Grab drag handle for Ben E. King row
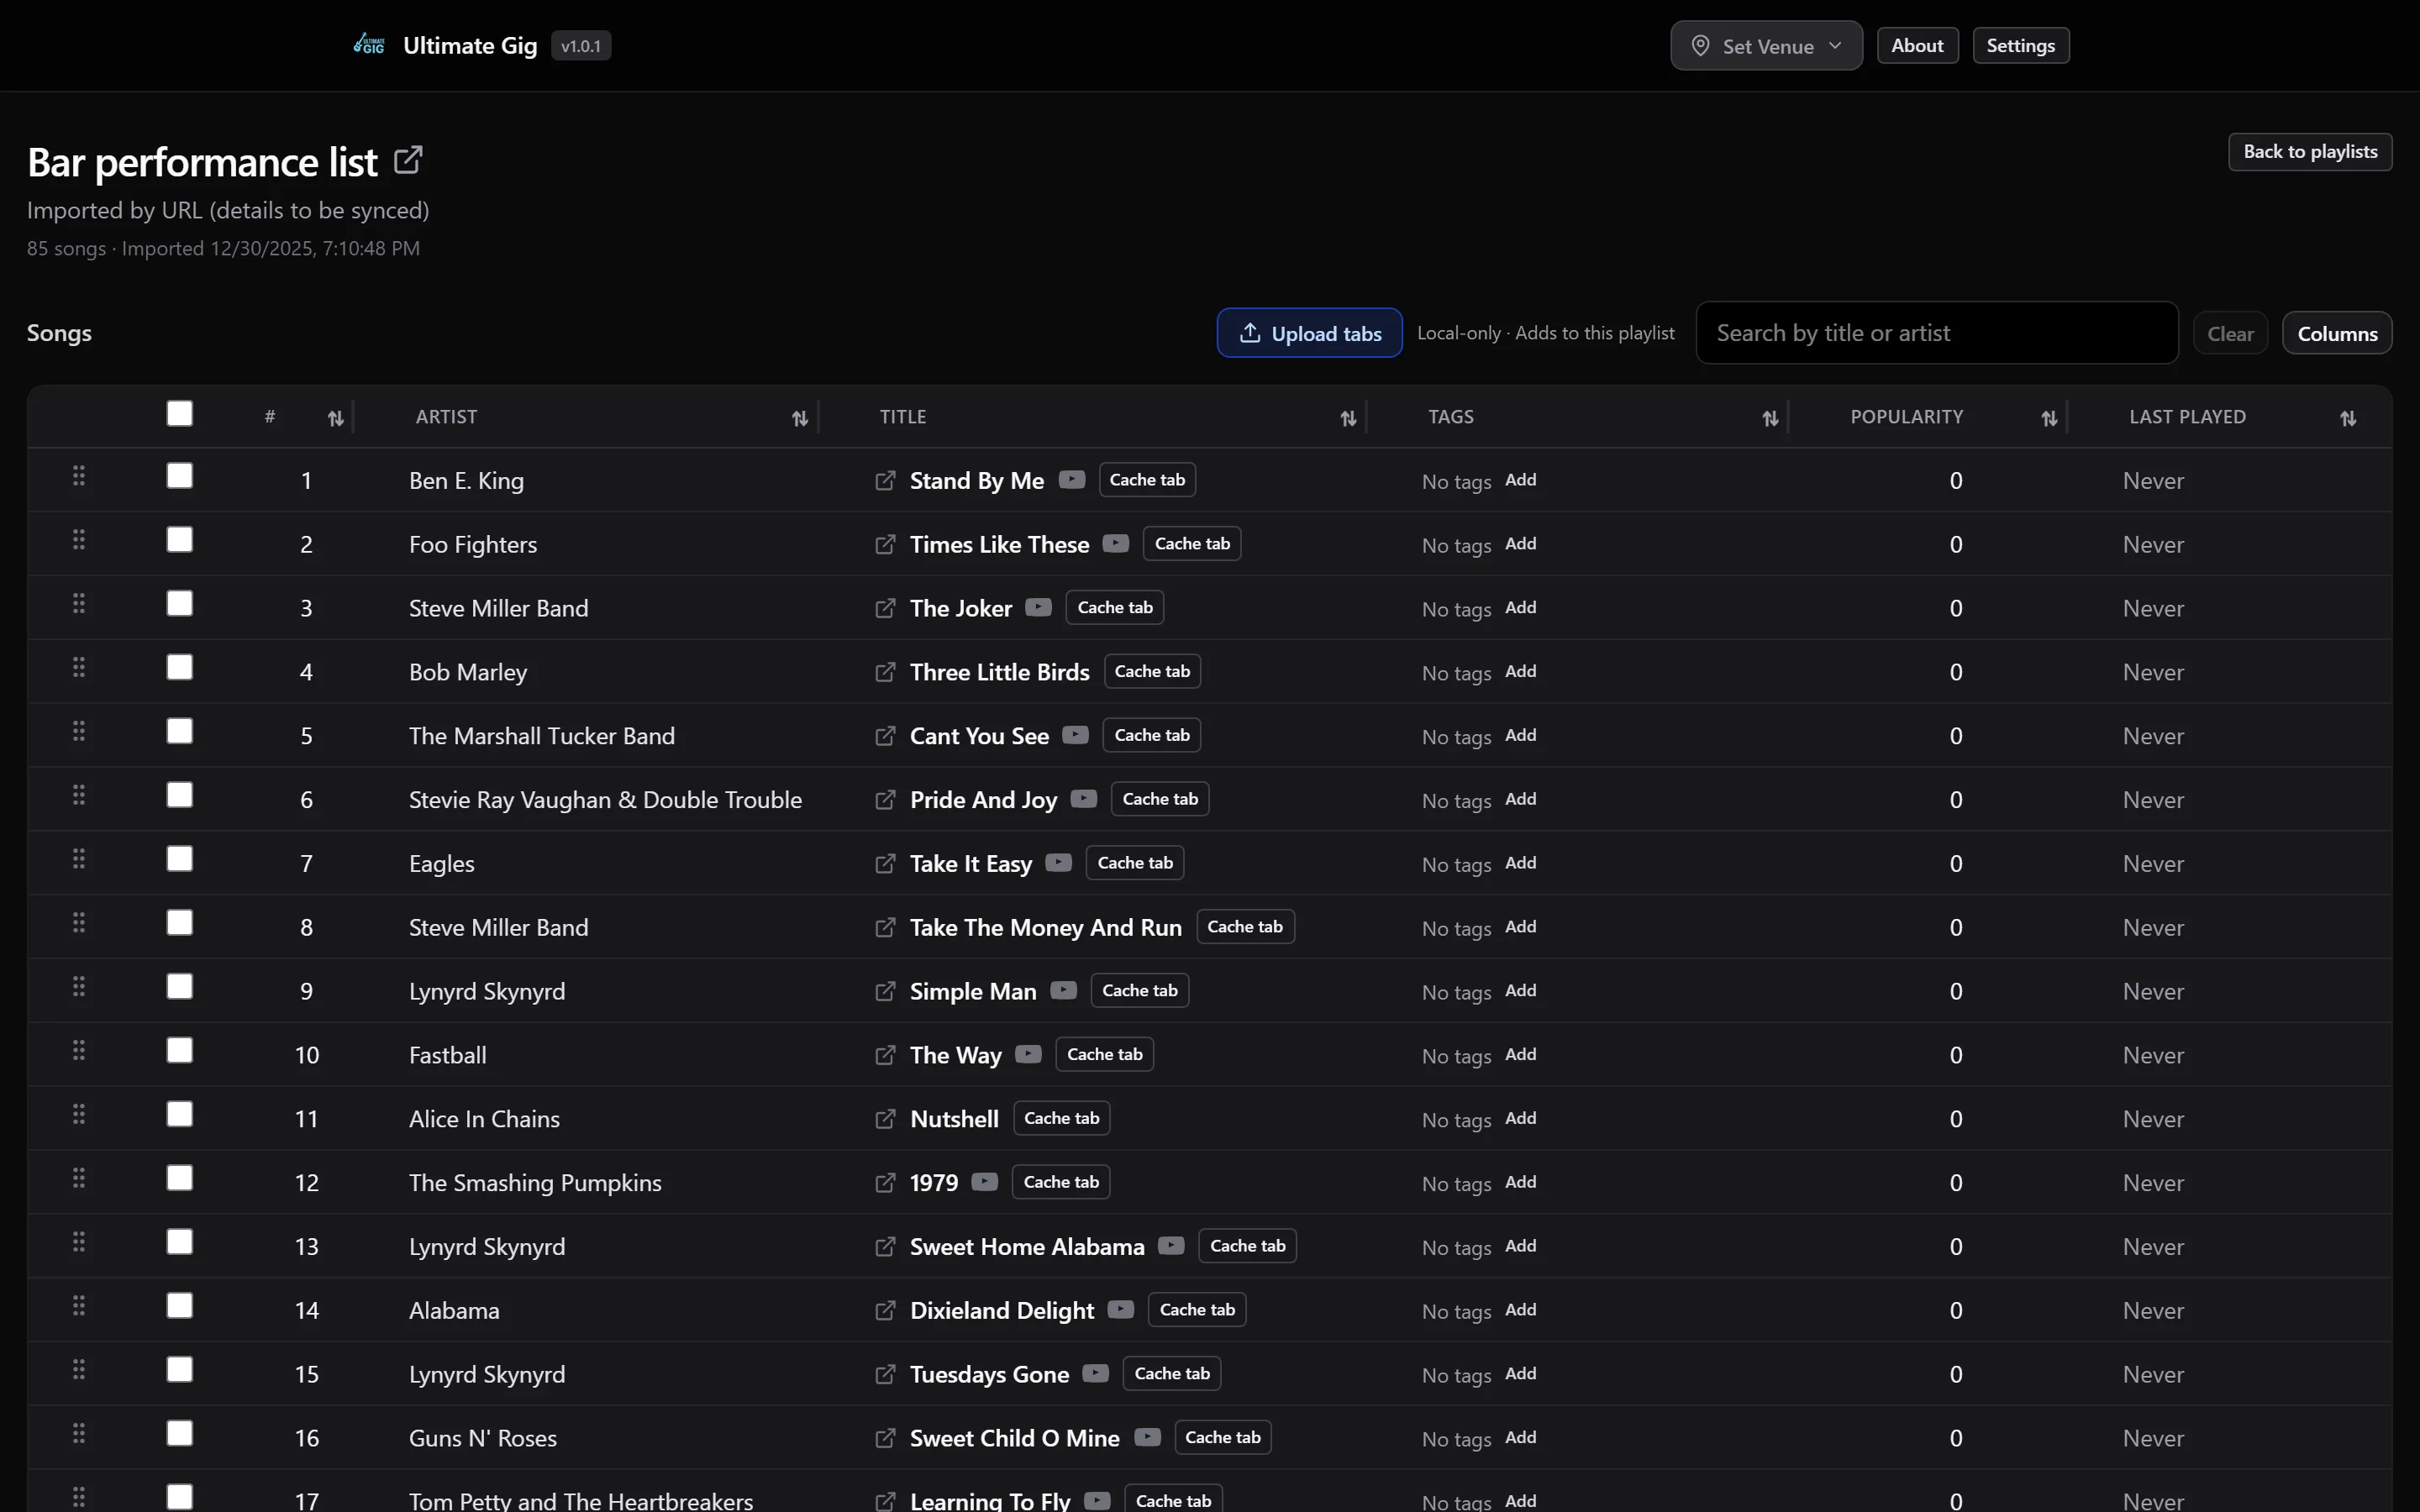Viewport: 2420px width, 1512px height. [x=79, y=477]
